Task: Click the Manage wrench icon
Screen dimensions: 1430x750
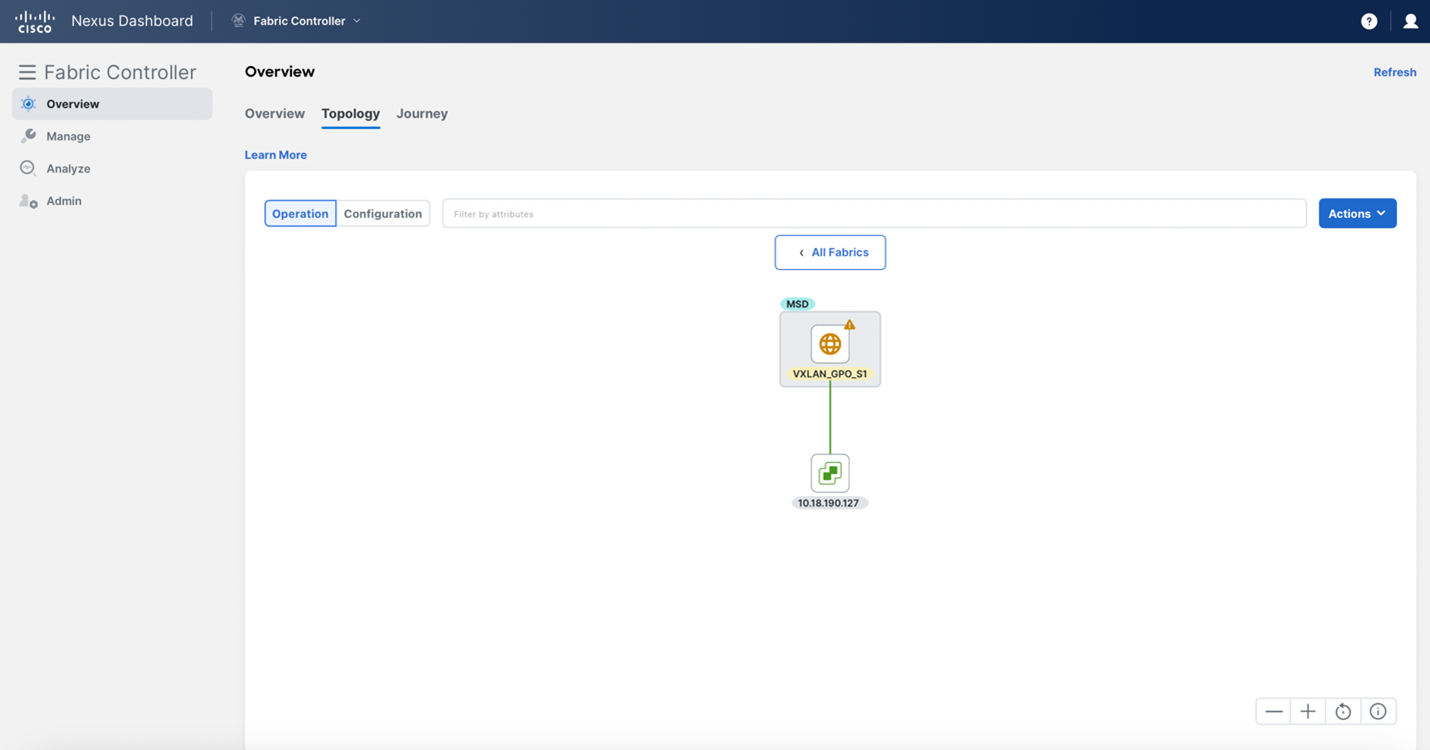Action: tap(28, 136)
